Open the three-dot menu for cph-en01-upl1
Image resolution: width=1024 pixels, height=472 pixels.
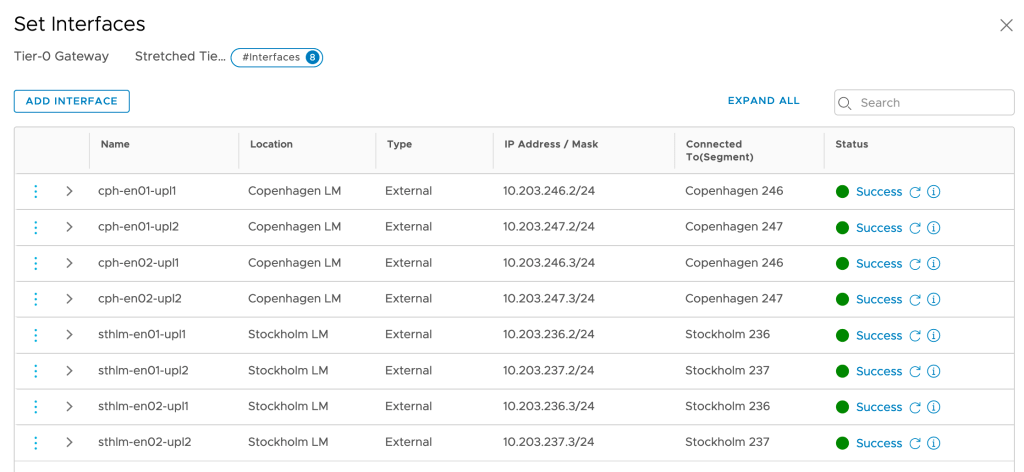[36, 191]
